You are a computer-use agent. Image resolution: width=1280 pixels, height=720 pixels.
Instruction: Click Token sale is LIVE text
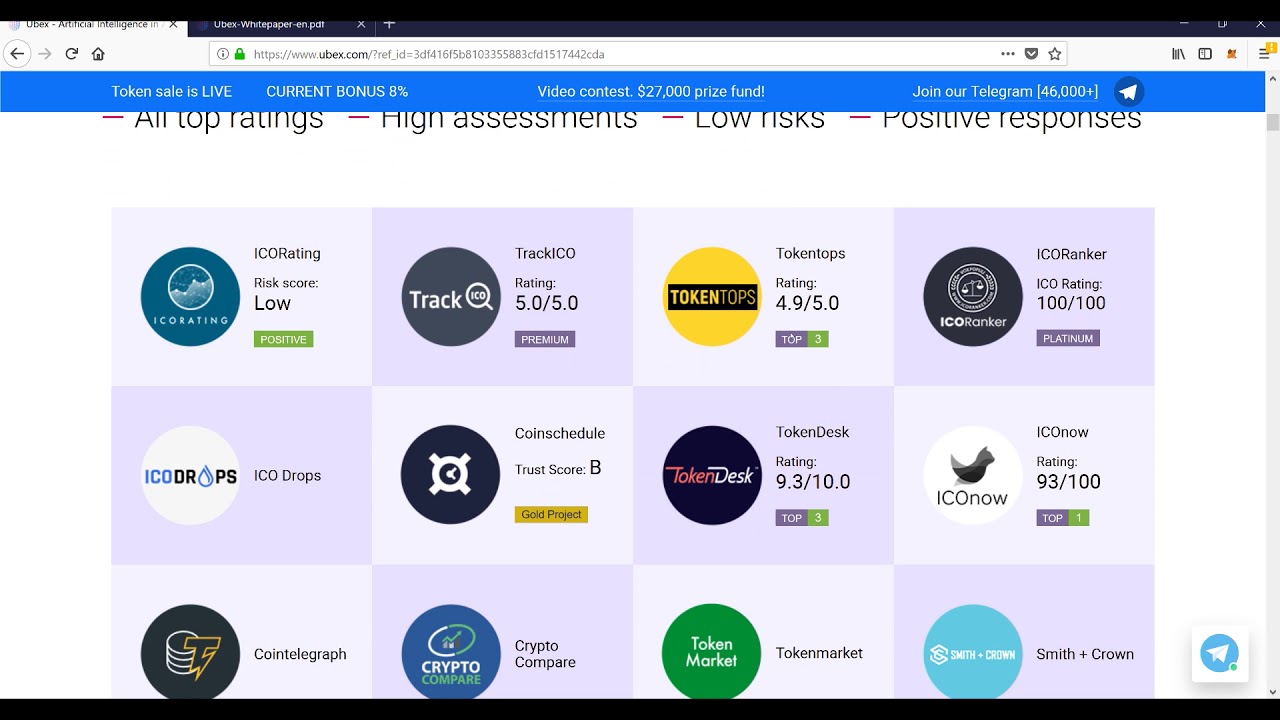[172, 92]
